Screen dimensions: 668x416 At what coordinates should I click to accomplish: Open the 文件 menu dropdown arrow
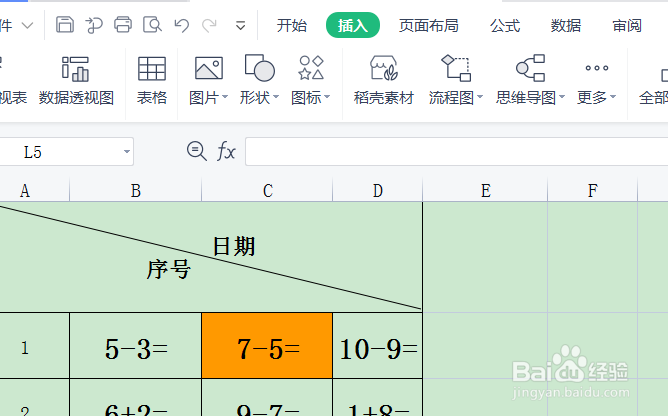27,26
